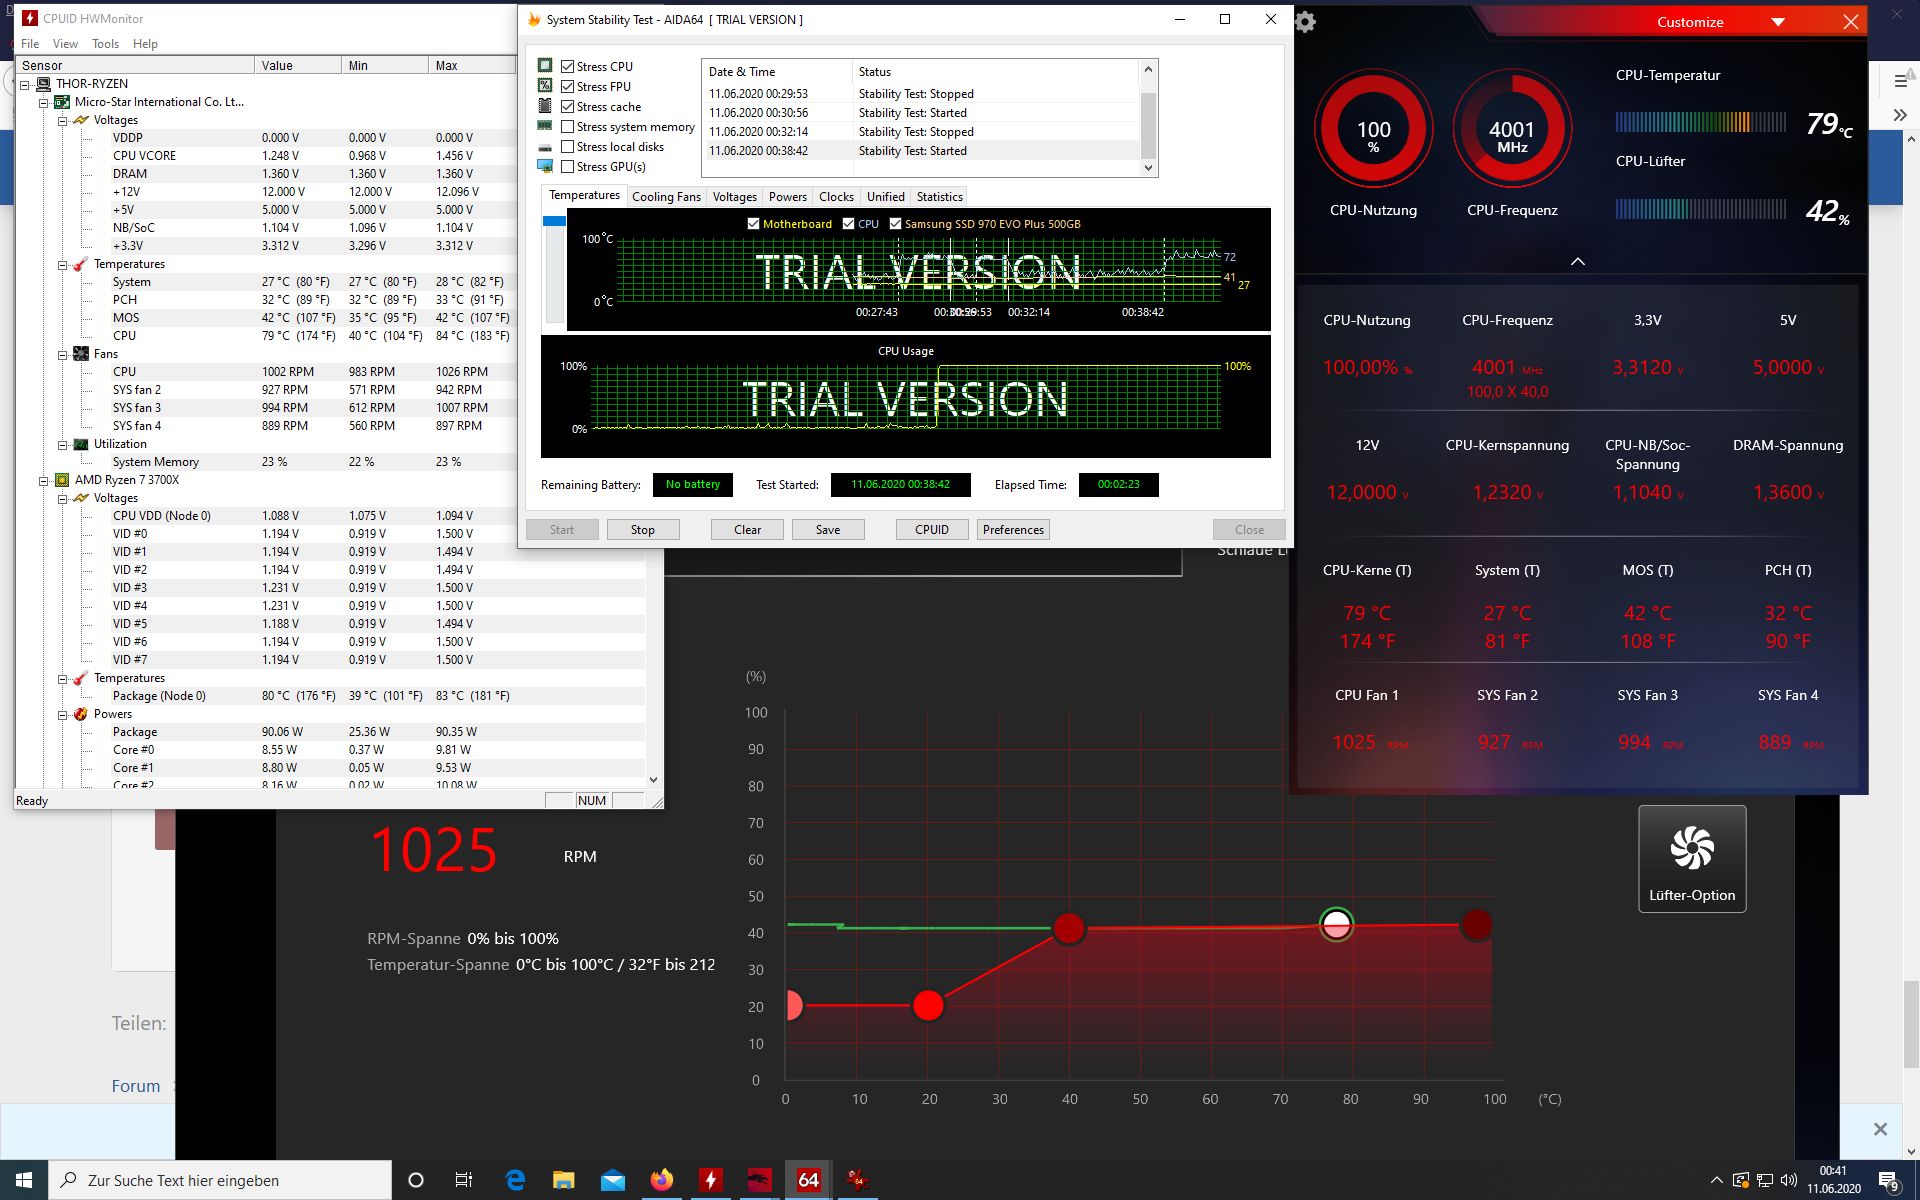This screenshot has height=1200, width=1920.
Task: Open HWMonitor taskbar lightning icon
Action: pyautogui.click(x=710, y=1180)
